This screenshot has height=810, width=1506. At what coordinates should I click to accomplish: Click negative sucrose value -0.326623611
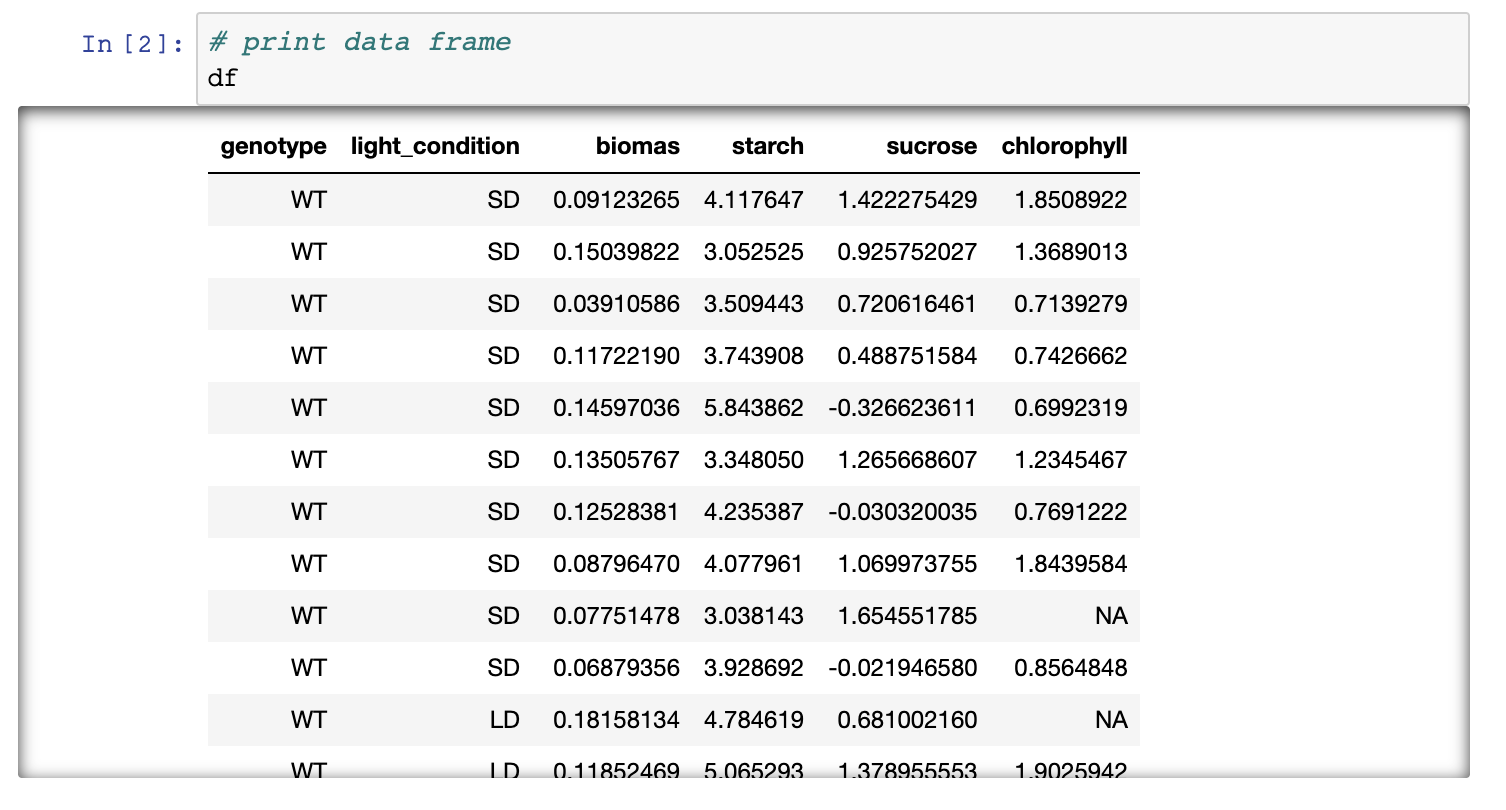(x=903, y=408)
